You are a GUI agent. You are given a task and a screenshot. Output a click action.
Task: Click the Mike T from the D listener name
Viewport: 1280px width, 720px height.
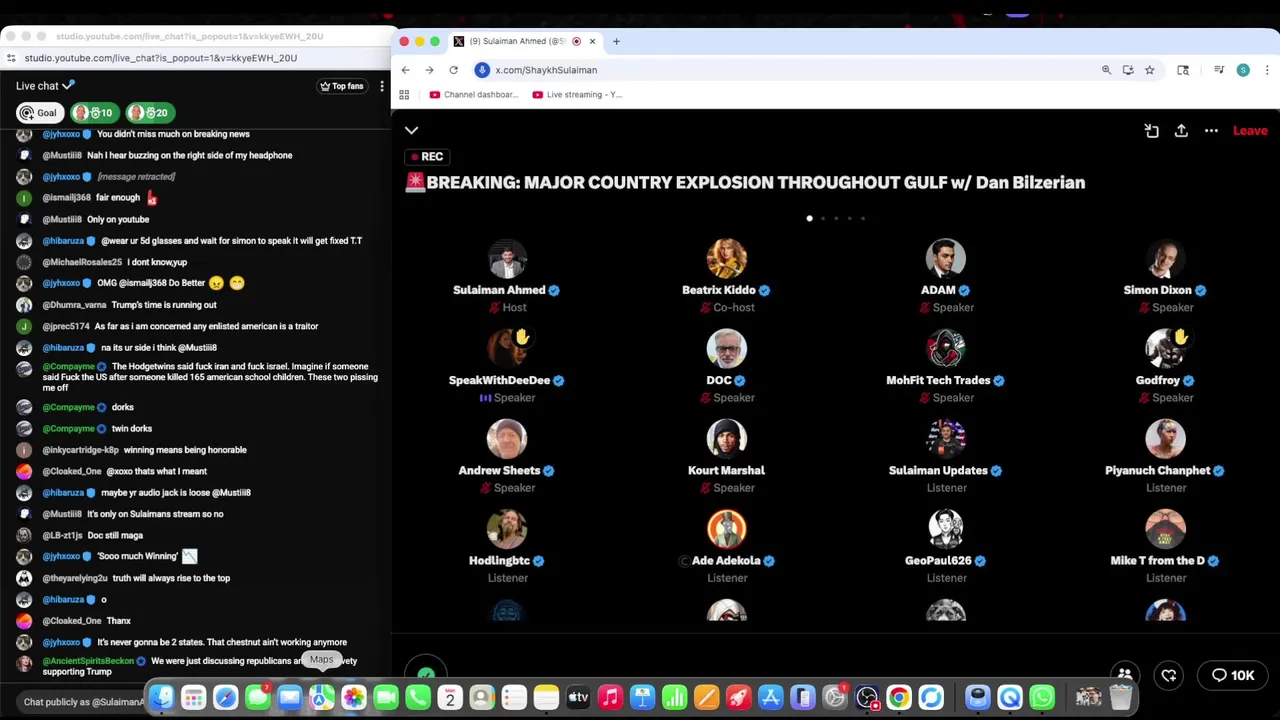[1157, 560]
